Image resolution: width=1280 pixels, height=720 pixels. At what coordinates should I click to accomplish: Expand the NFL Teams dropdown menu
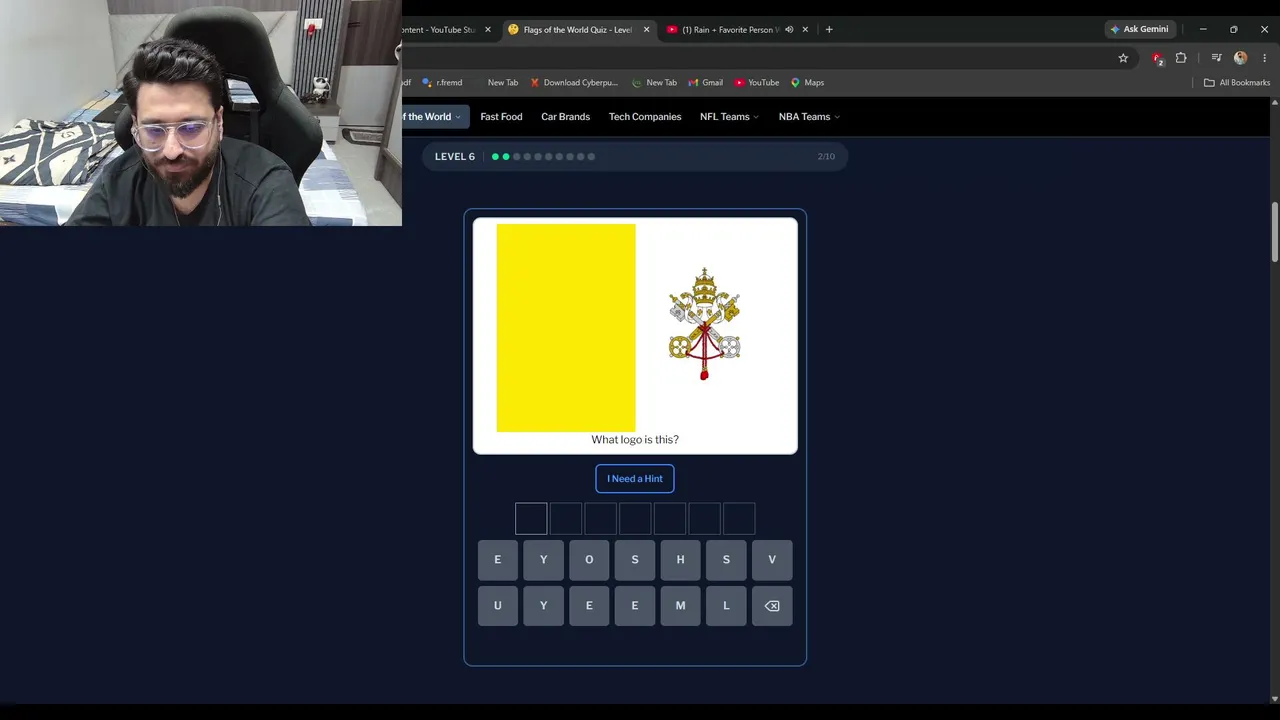[x=729, y=117]
